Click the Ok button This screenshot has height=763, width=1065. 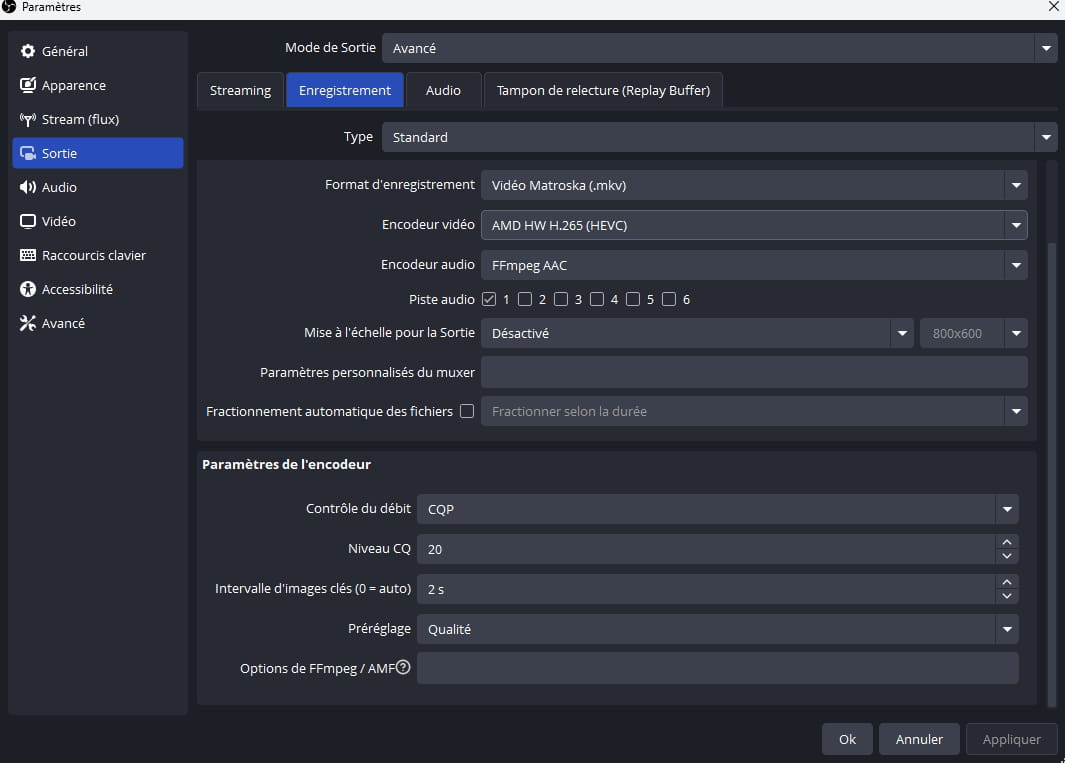coord(847,739)
